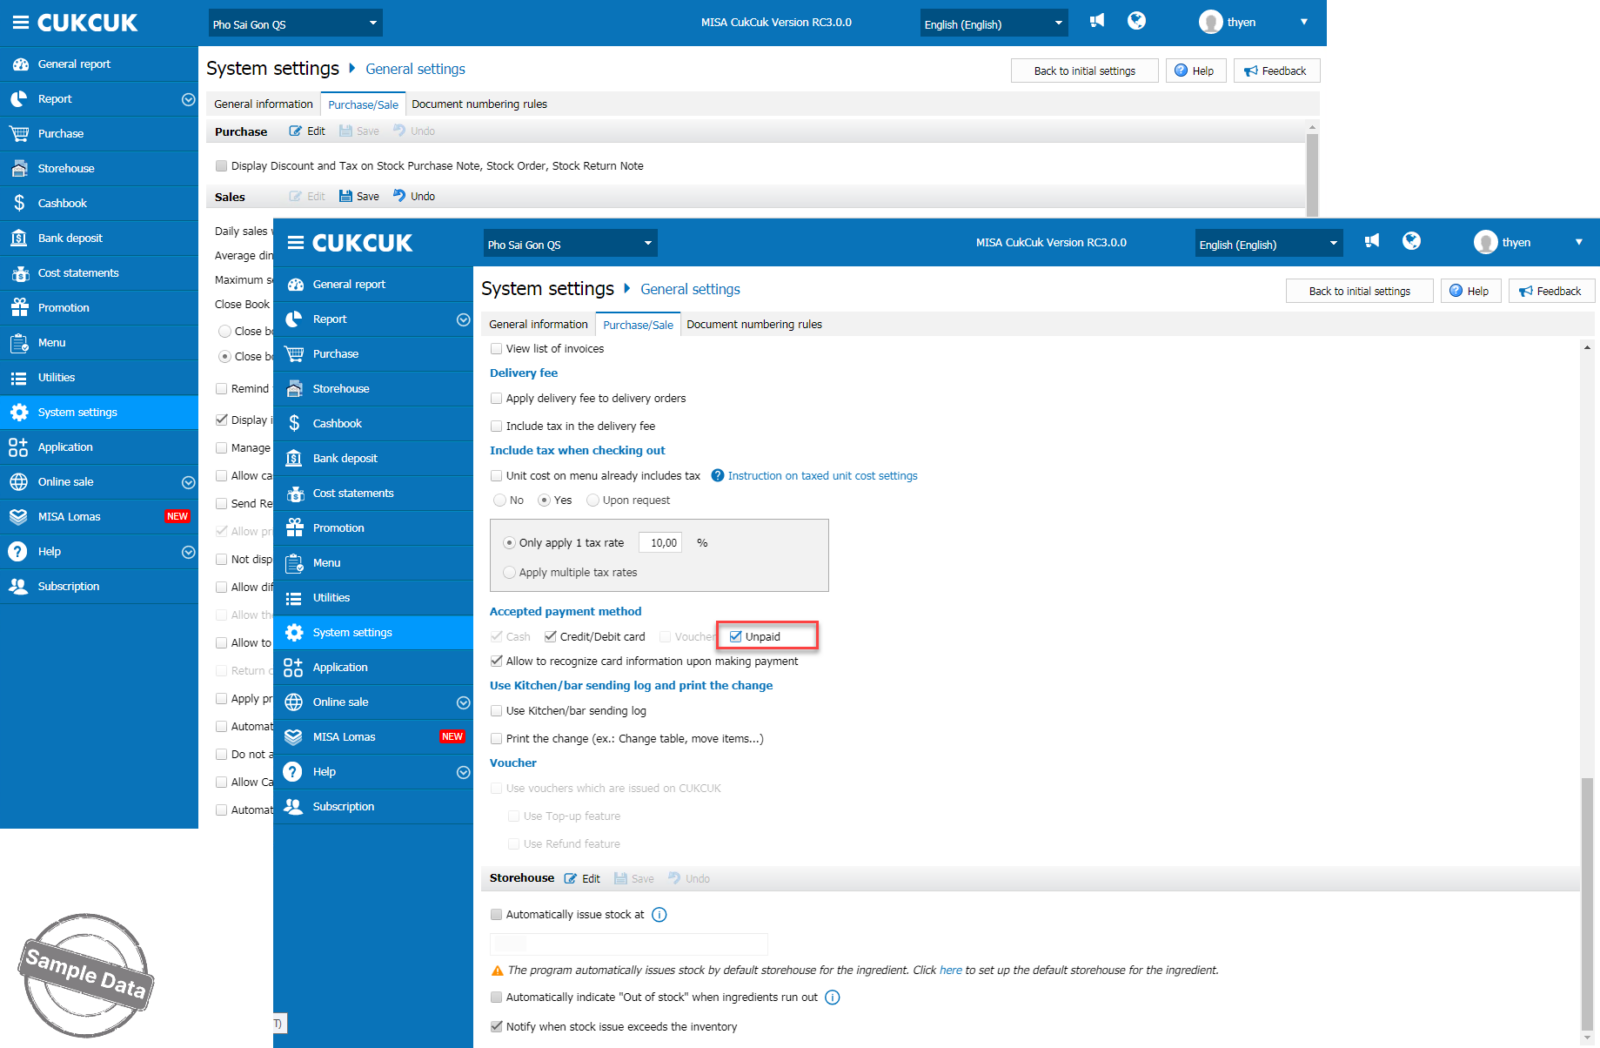This screenshot has height=1048, width=1600.
Task: Click globe icon in front window header
Action: point(1412,241)
